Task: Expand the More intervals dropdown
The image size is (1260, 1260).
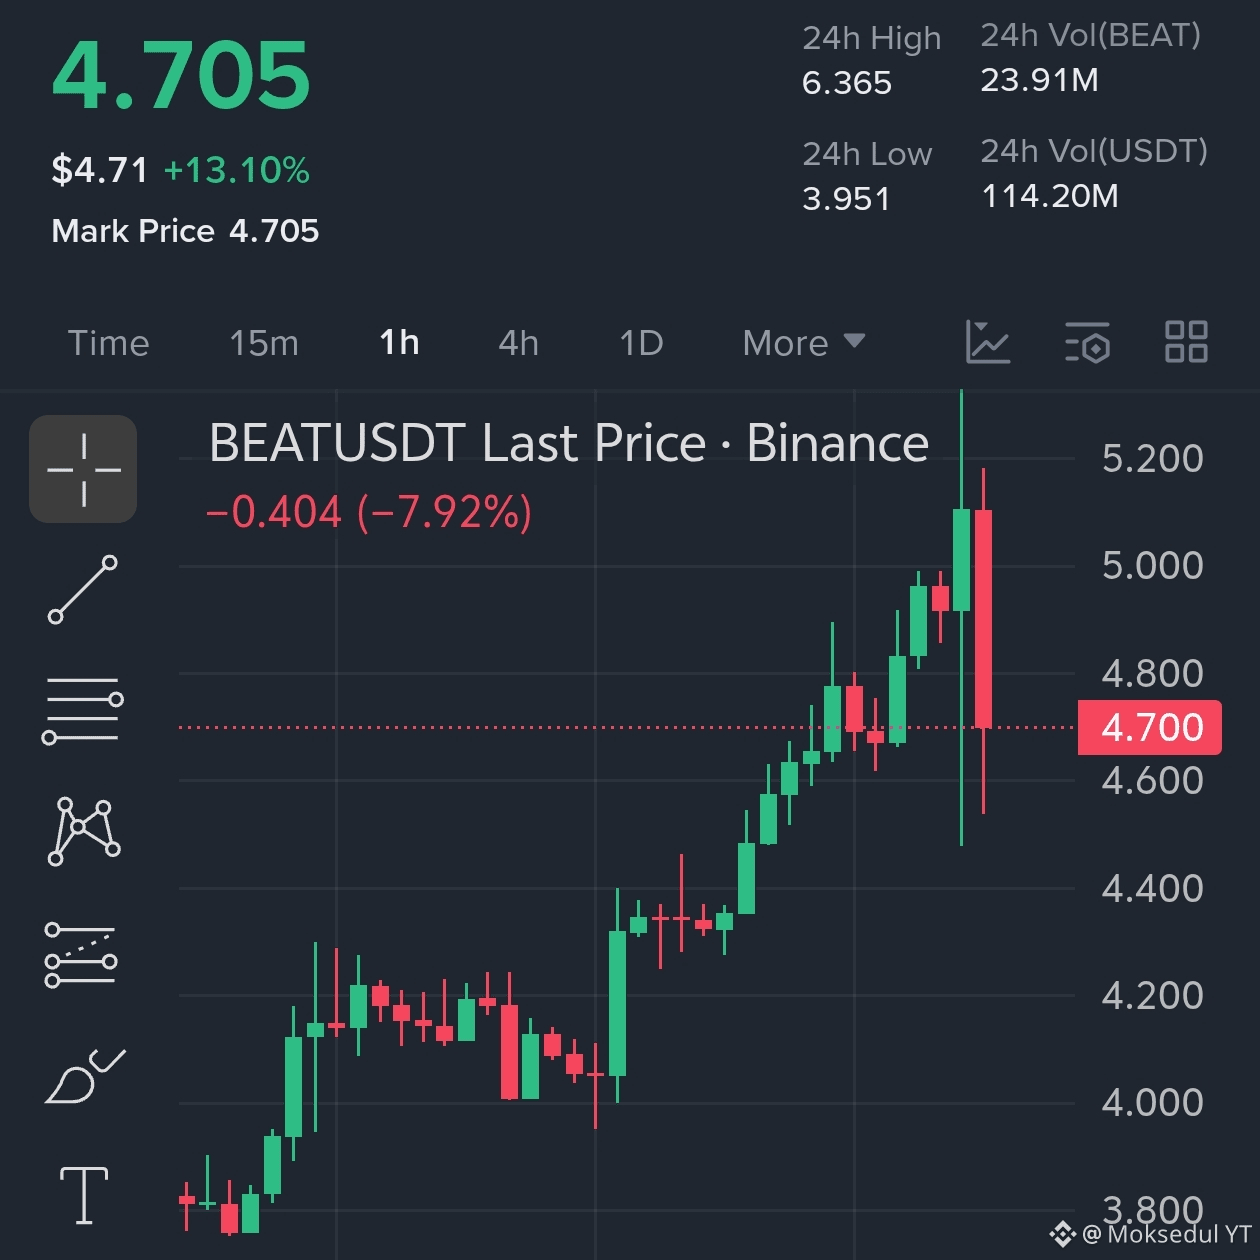Action: 804,343
